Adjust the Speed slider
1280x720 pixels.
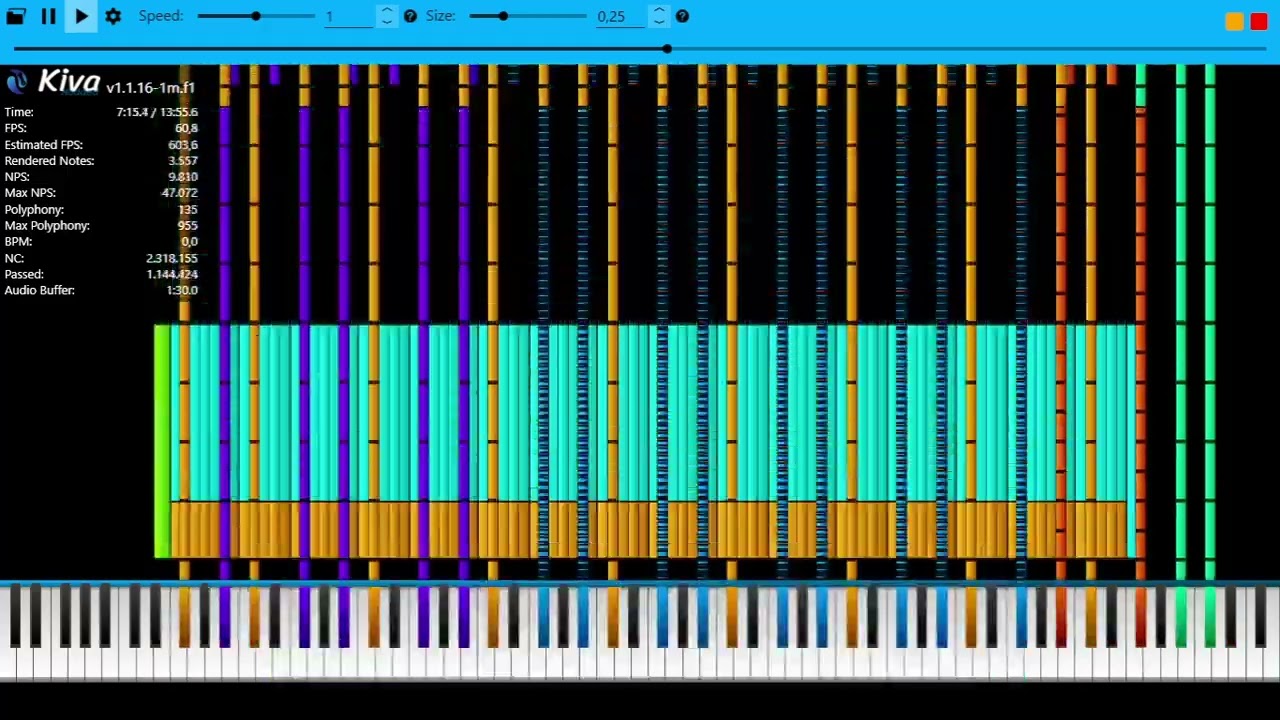[x=256, y=16]
